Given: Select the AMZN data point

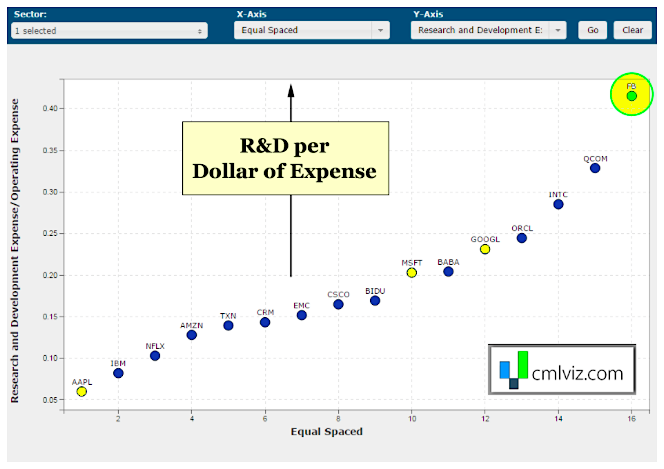Looking at the screenshot, I should (x=191, y=335).
